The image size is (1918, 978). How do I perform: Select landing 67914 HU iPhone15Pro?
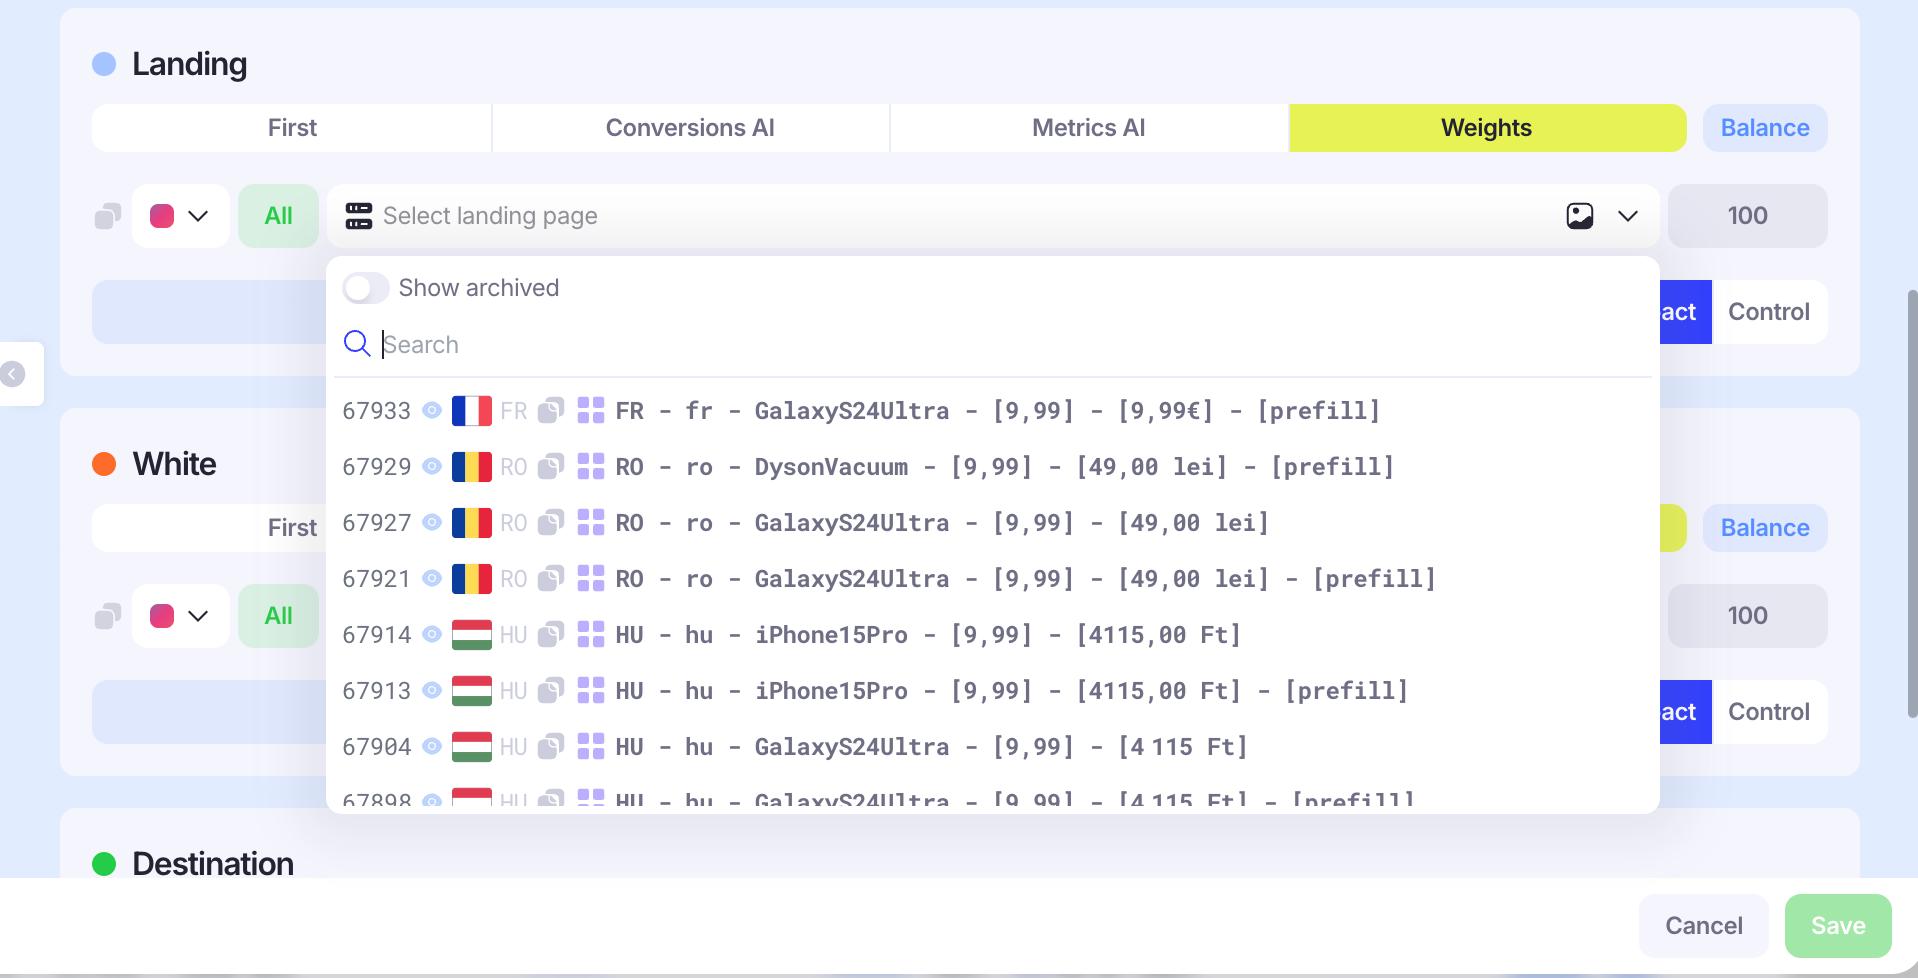coord(993,635)
